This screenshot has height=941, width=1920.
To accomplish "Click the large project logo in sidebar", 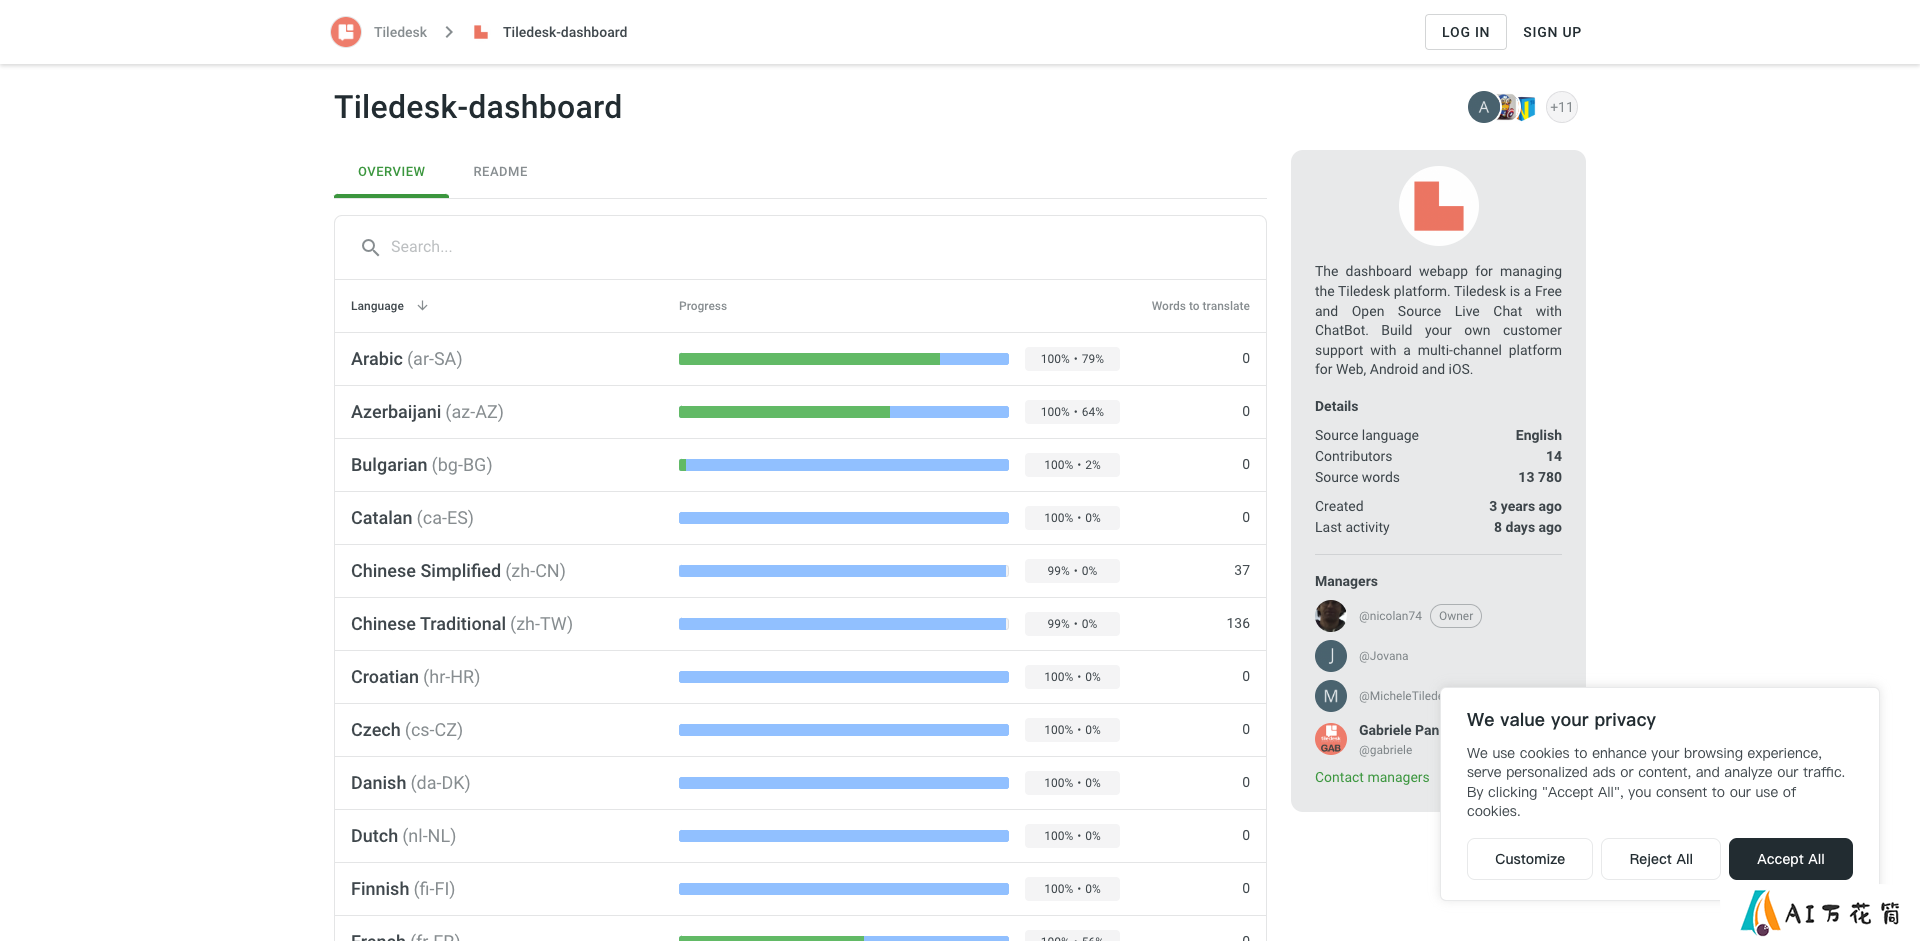I will (1438, 206).
